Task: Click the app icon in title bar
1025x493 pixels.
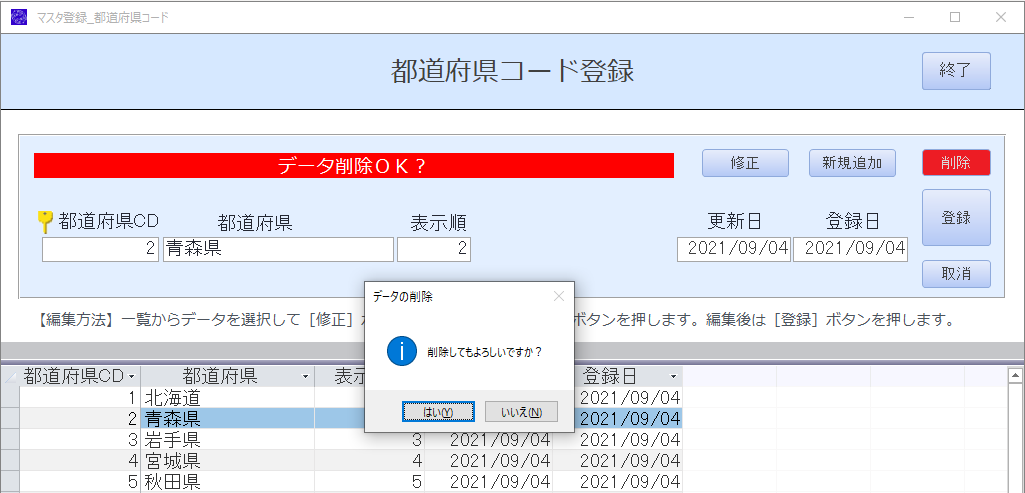Action: (19, 17)
